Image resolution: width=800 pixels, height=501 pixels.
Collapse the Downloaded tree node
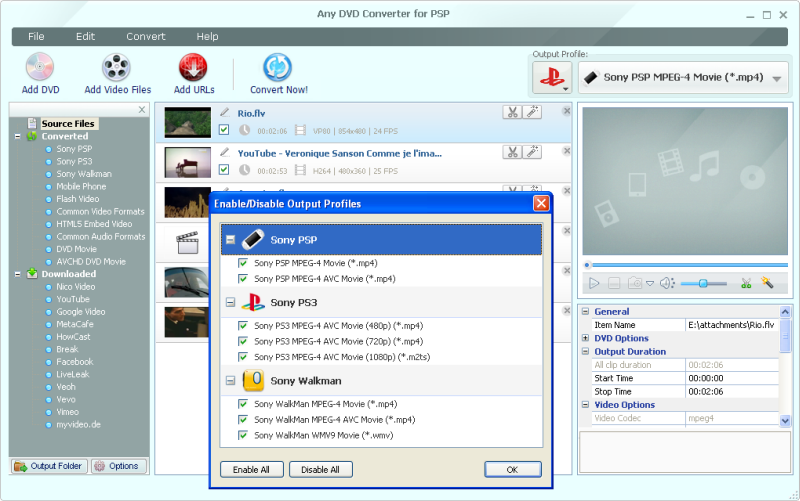[x=17, y=274]
